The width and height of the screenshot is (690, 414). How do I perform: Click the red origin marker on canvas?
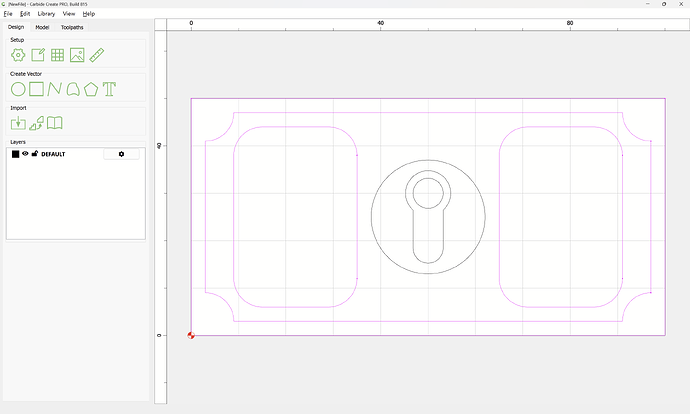click(x=191, y=335)
